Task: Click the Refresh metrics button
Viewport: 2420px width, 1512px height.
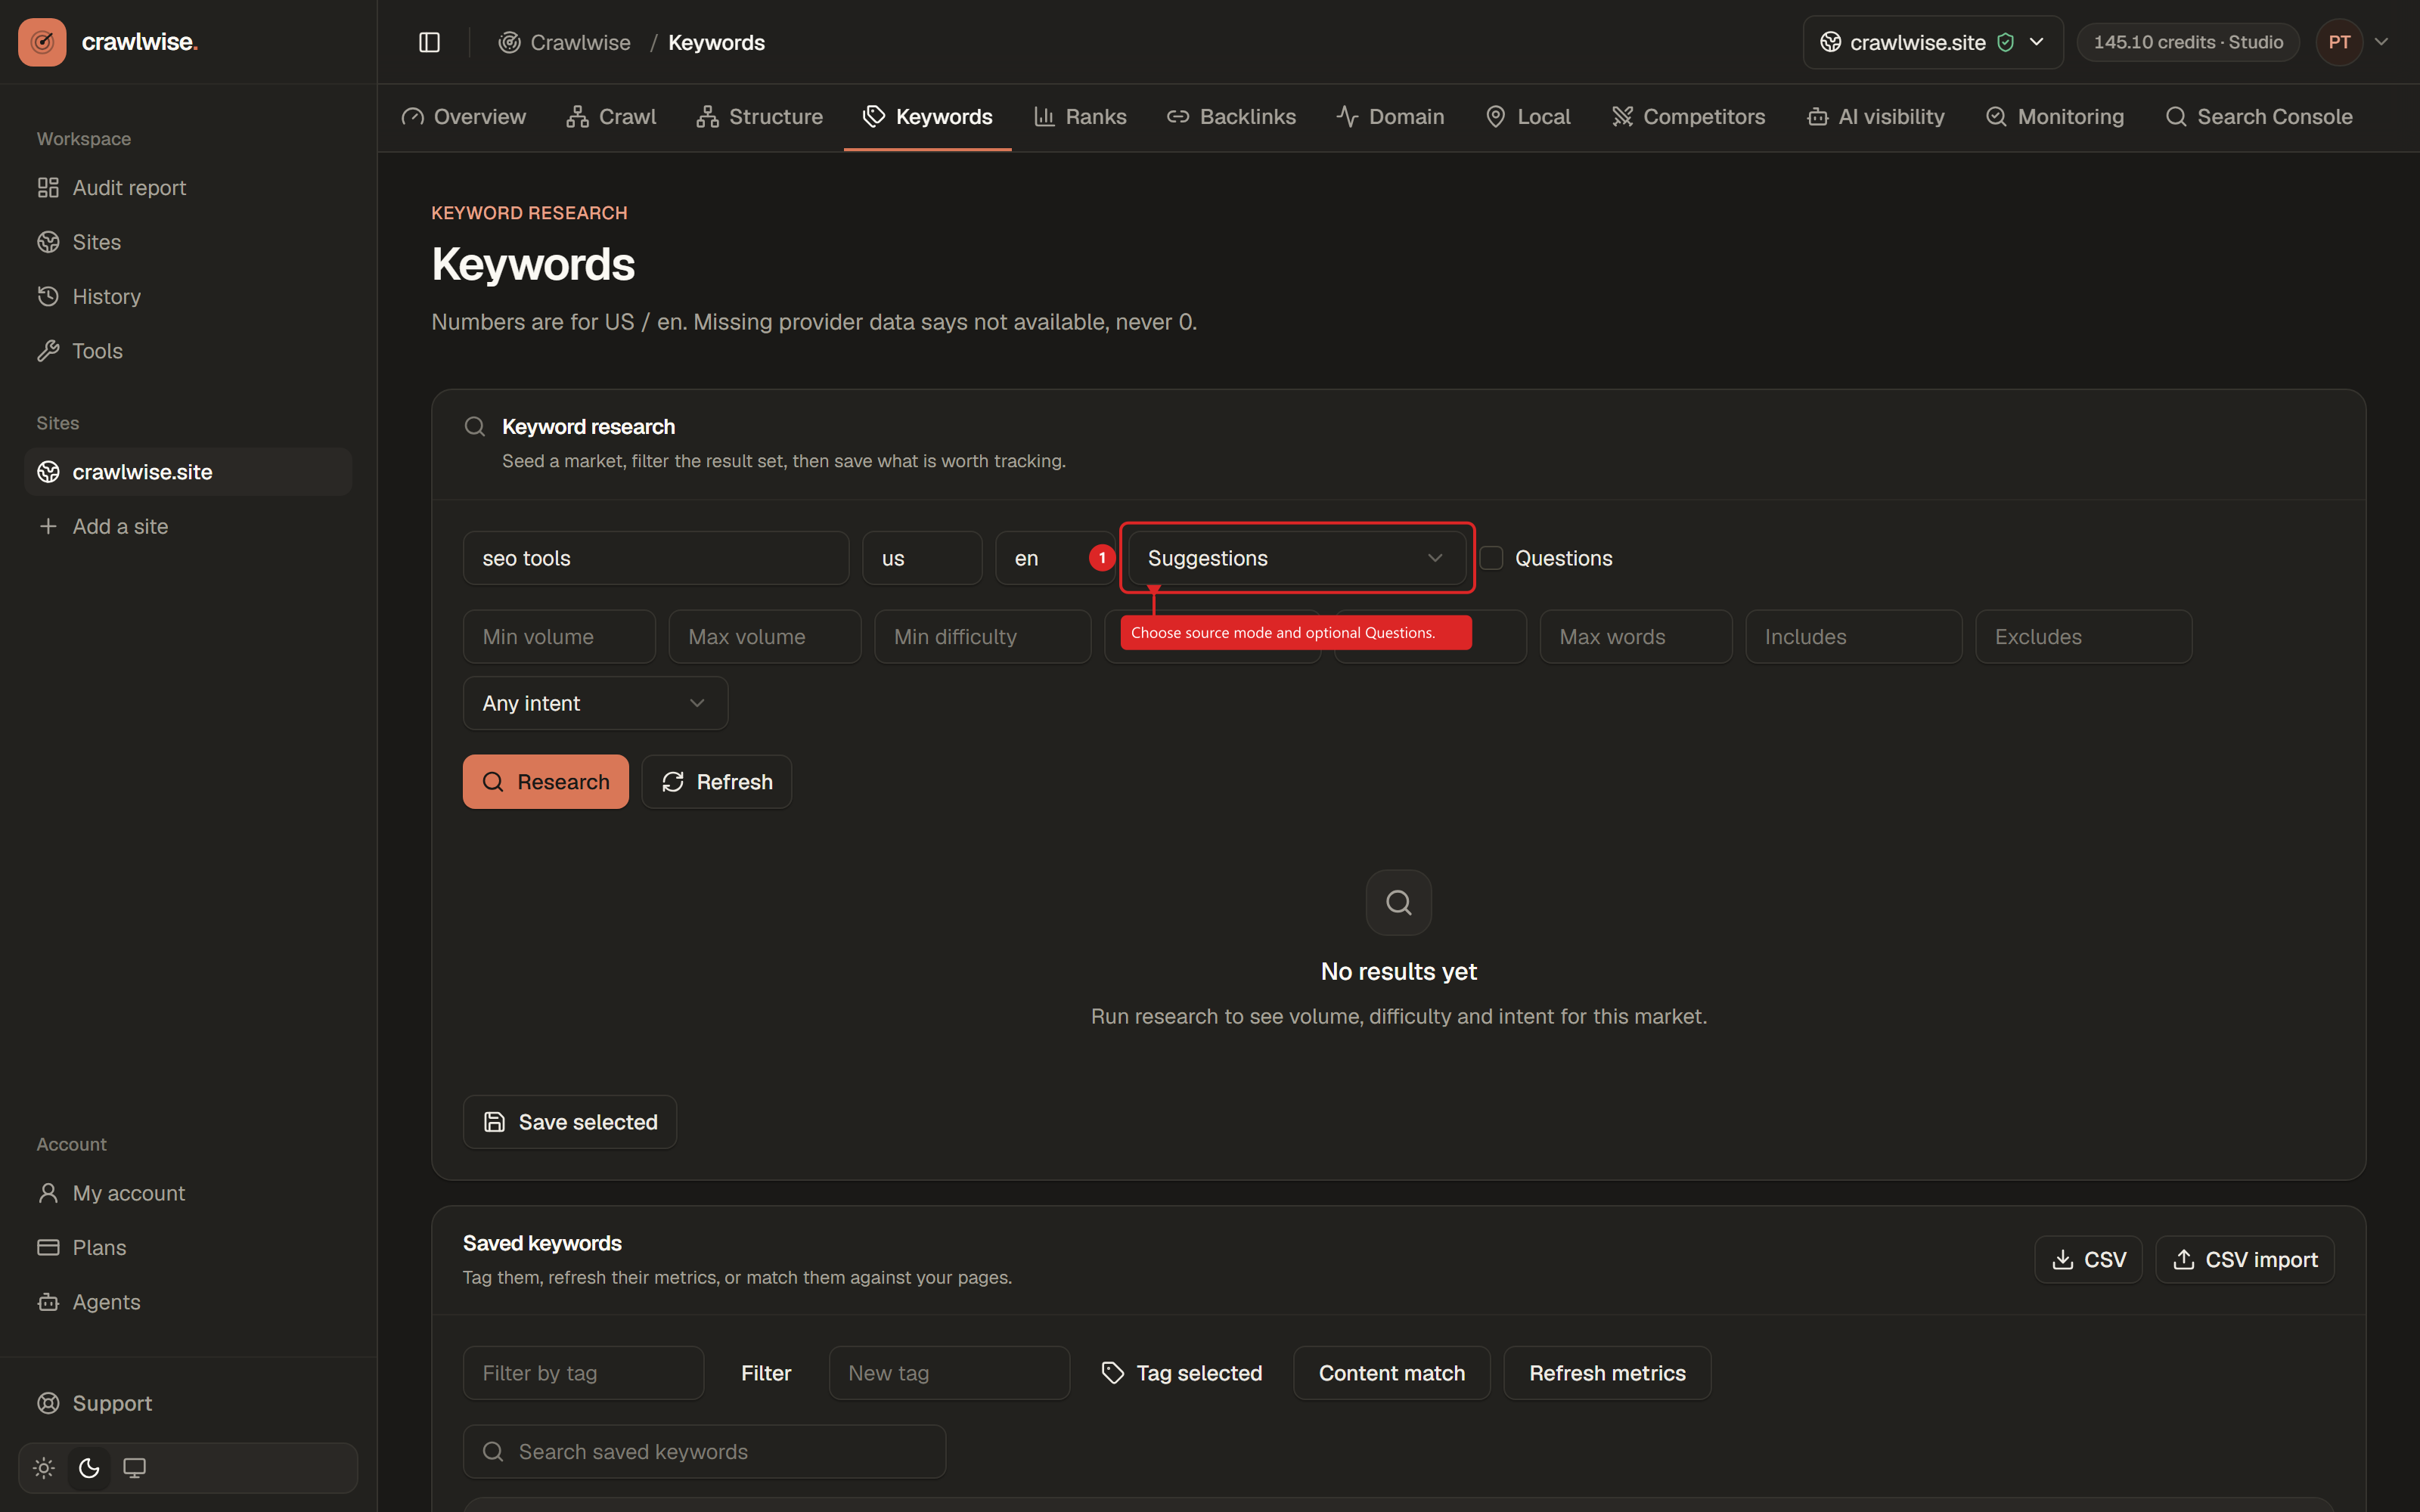Action: click(1607, 1373)
